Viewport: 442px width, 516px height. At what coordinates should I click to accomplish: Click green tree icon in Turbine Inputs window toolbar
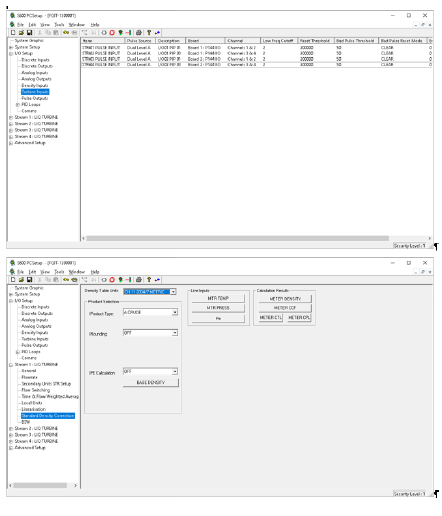[120, 33]
